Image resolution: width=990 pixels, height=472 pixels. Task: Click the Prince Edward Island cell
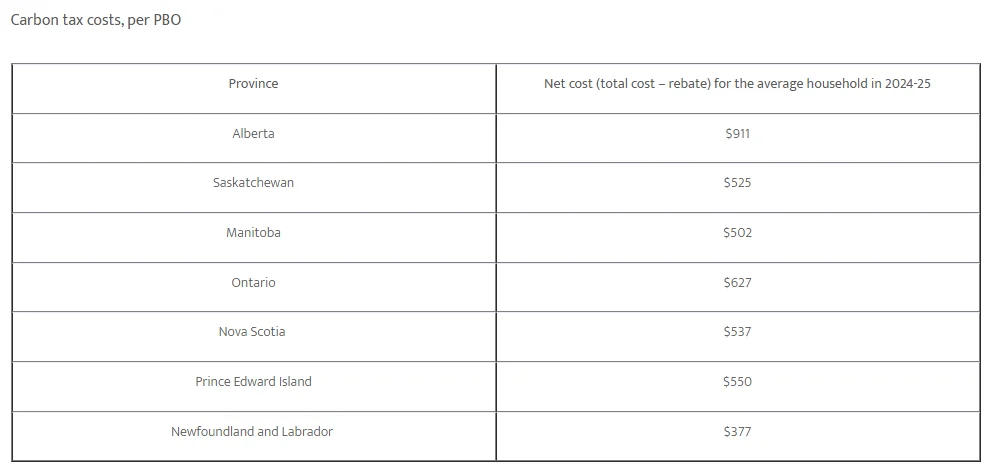[x=253, y=382]
